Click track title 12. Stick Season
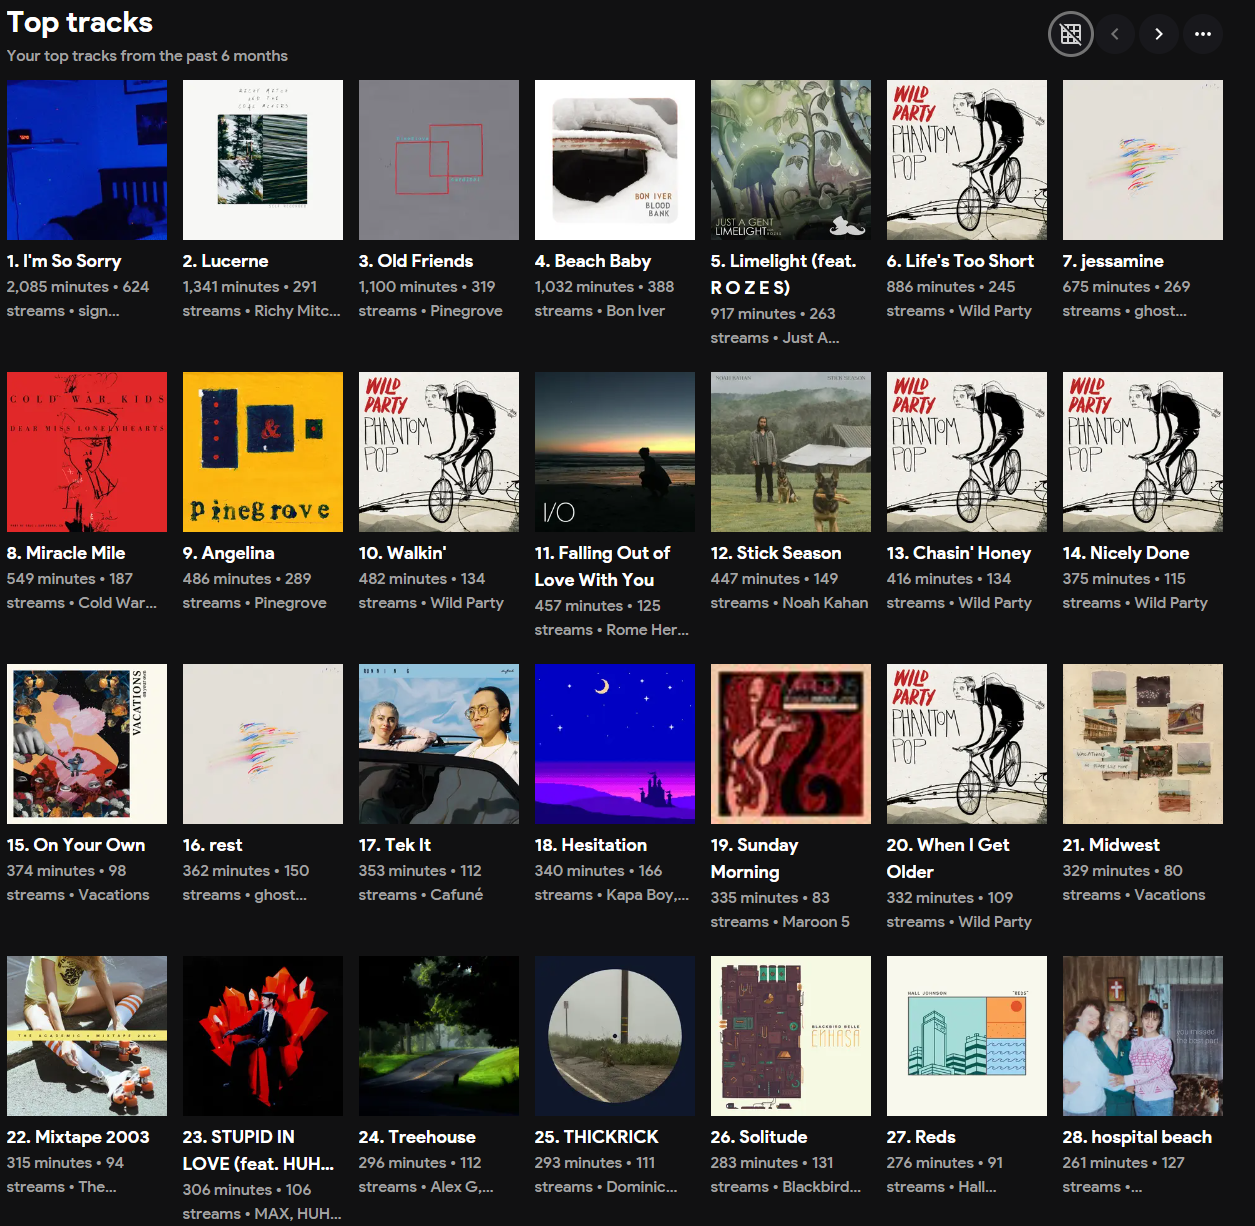Viewport: 1255px width, 1226px height. (776, 553)
